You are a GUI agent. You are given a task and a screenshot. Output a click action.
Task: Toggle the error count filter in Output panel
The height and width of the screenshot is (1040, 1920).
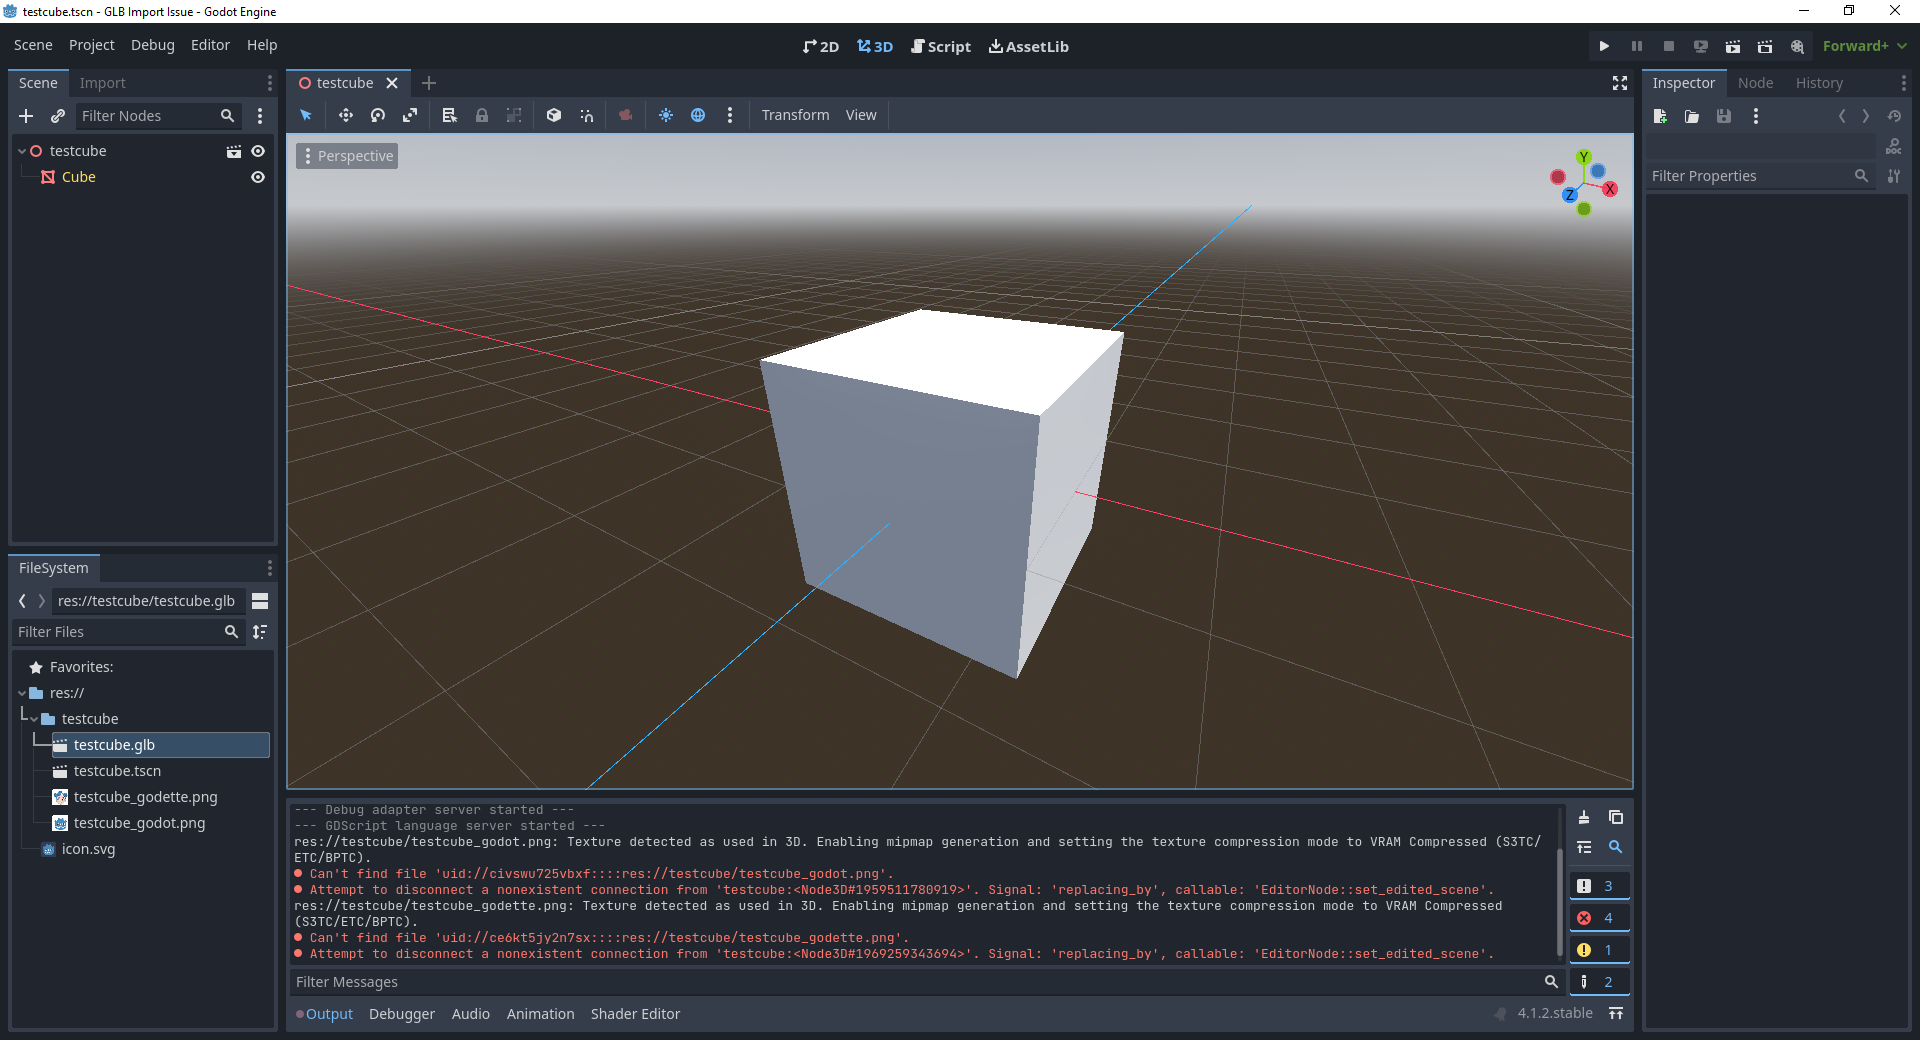(1599, 917)
